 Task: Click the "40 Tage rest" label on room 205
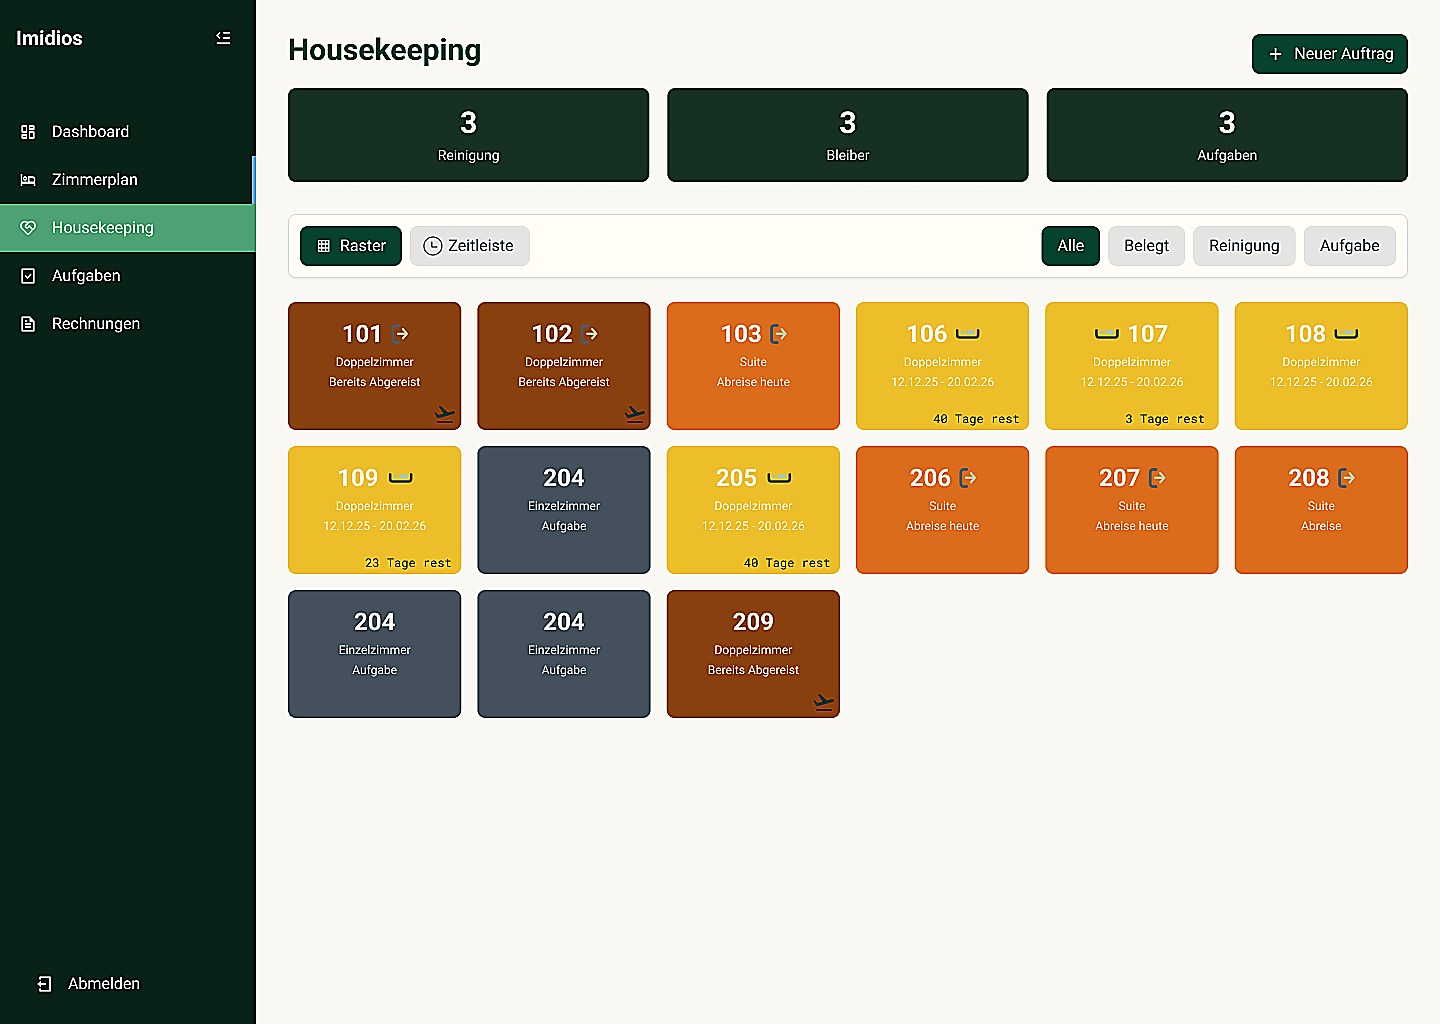click(x=787, y=563)
